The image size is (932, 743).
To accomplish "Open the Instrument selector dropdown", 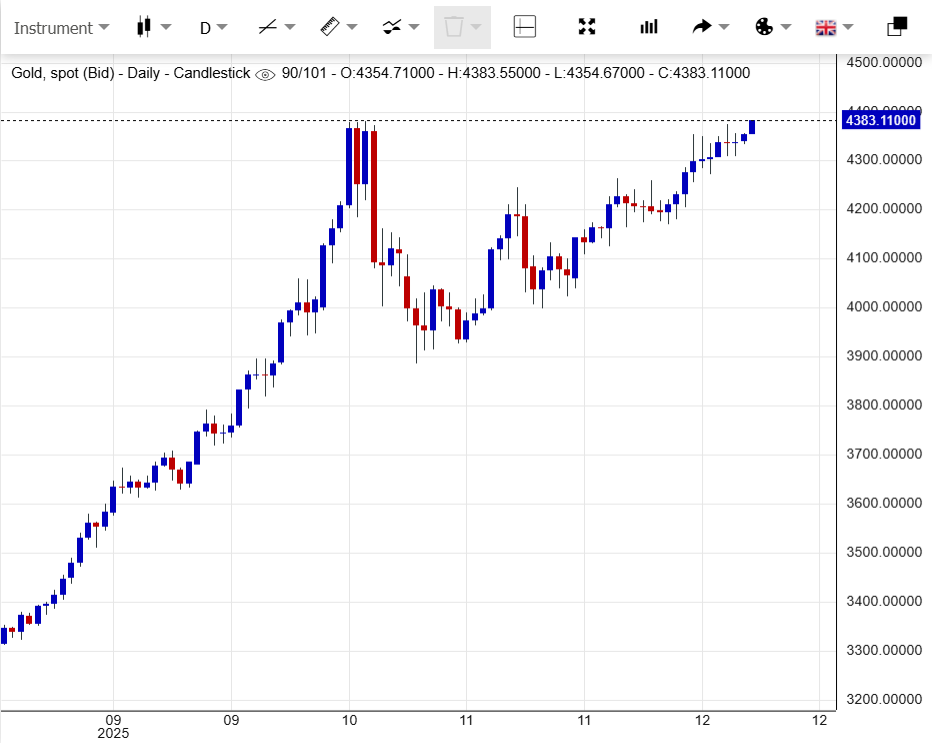I will [x=60, y=27].
